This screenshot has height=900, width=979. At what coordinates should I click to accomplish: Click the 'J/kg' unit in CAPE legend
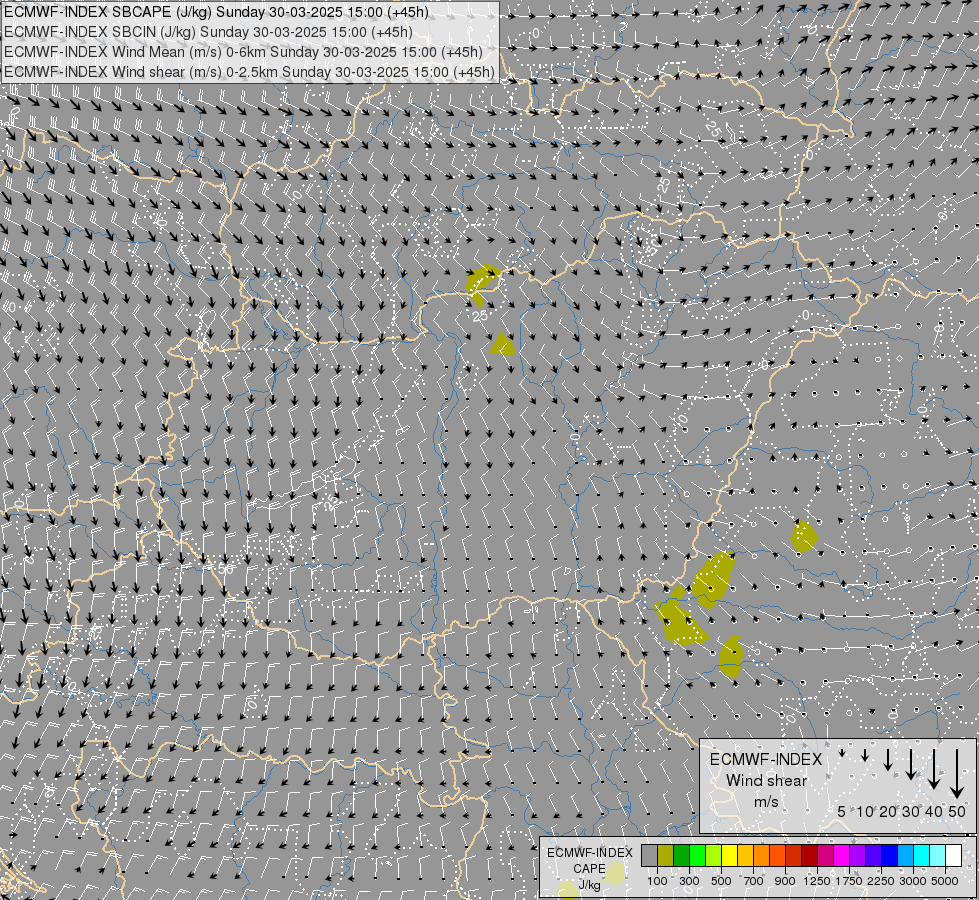tap(589, 885)
